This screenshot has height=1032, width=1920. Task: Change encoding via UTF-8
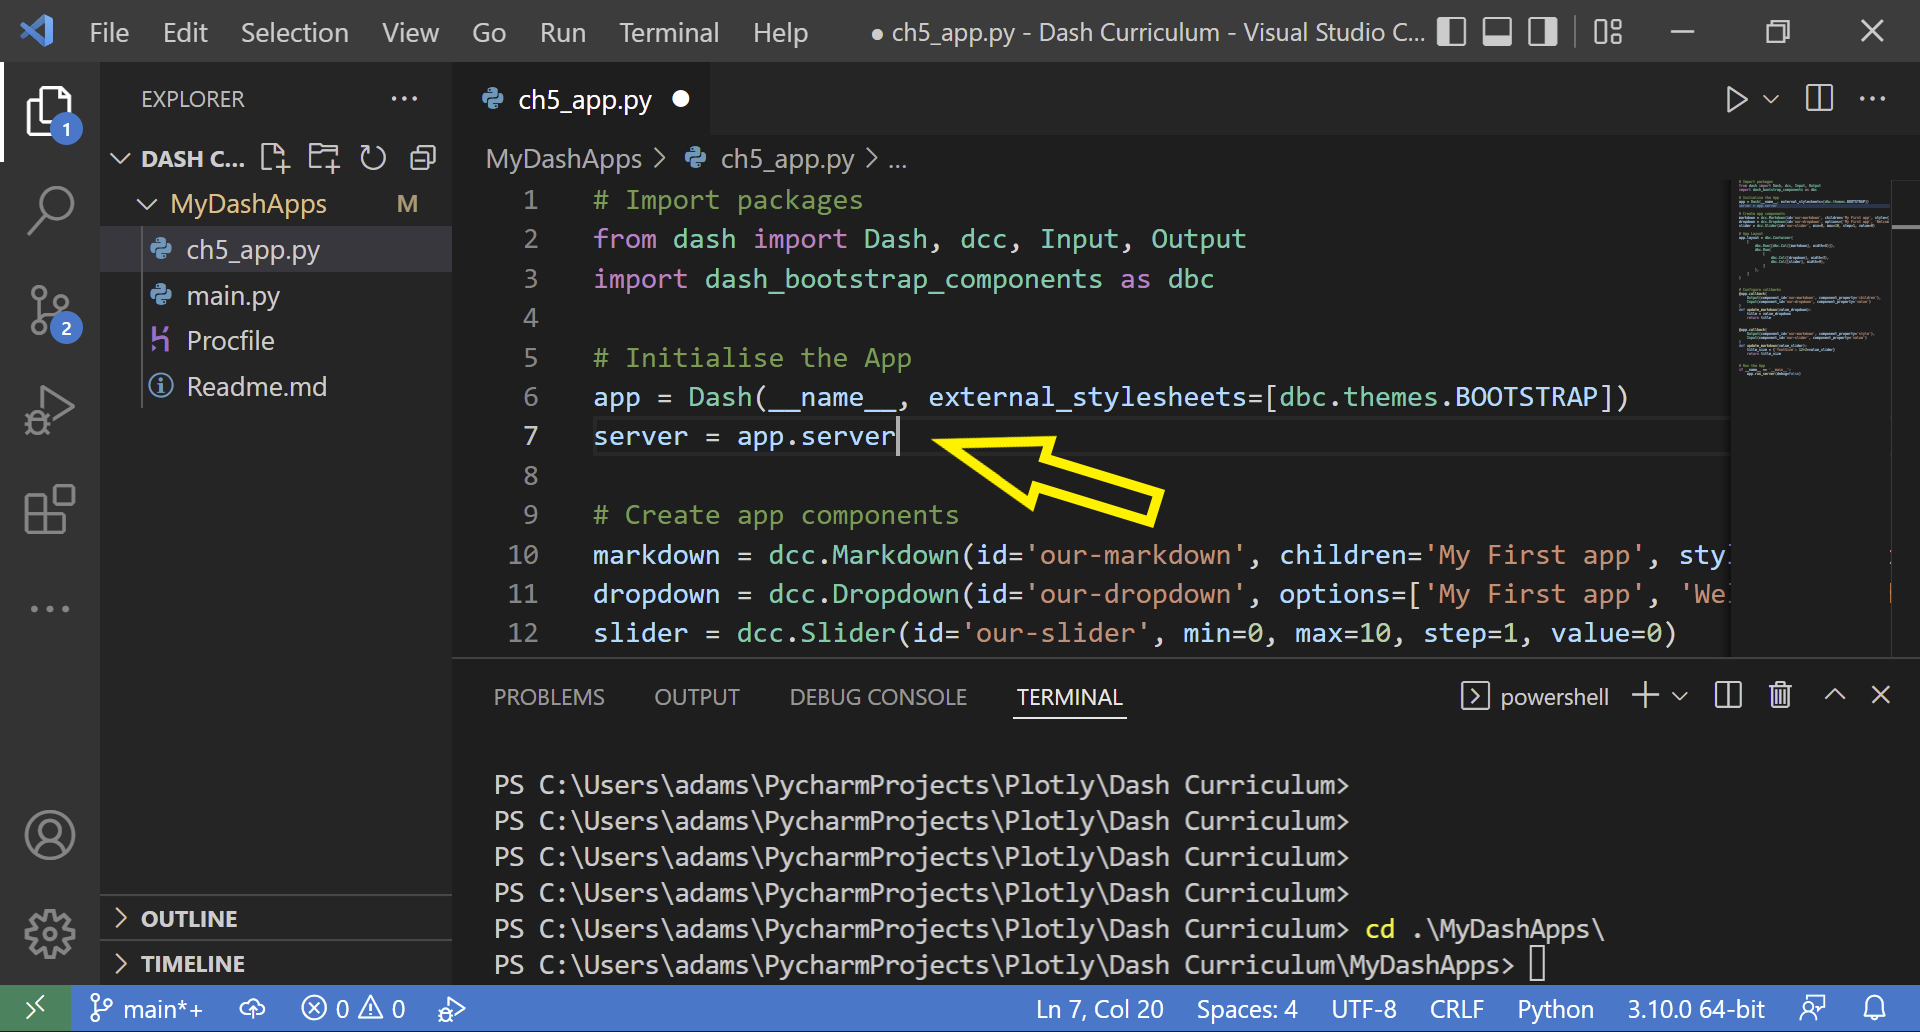(1364, 1009)
